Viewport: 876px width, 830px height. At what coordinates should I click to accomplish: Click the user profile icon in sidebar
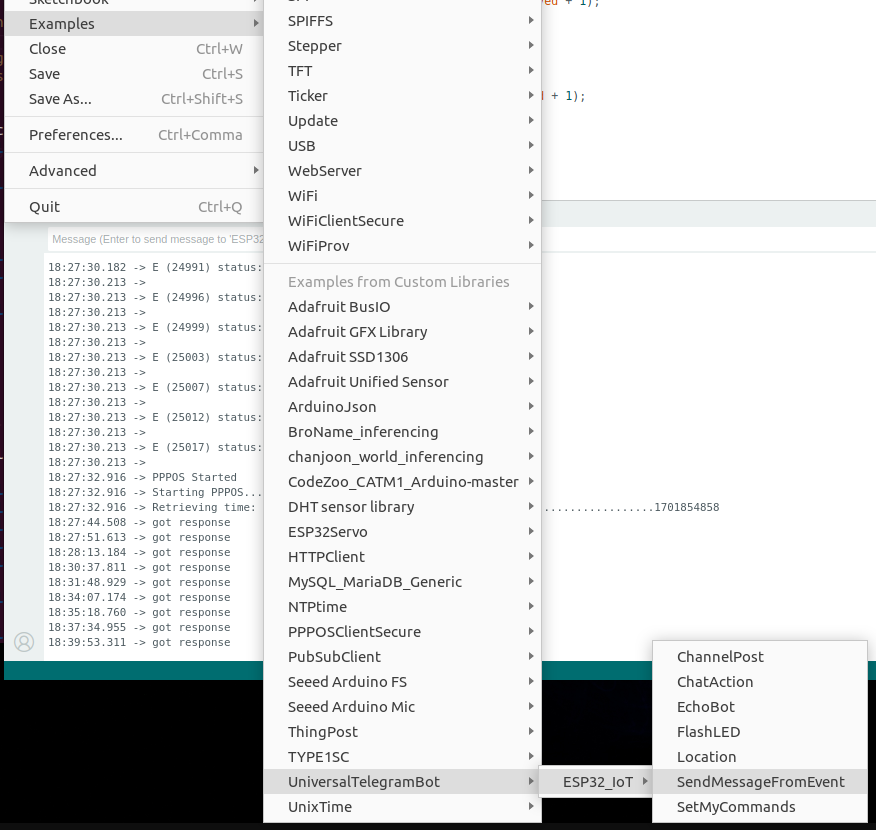[24, 642]
